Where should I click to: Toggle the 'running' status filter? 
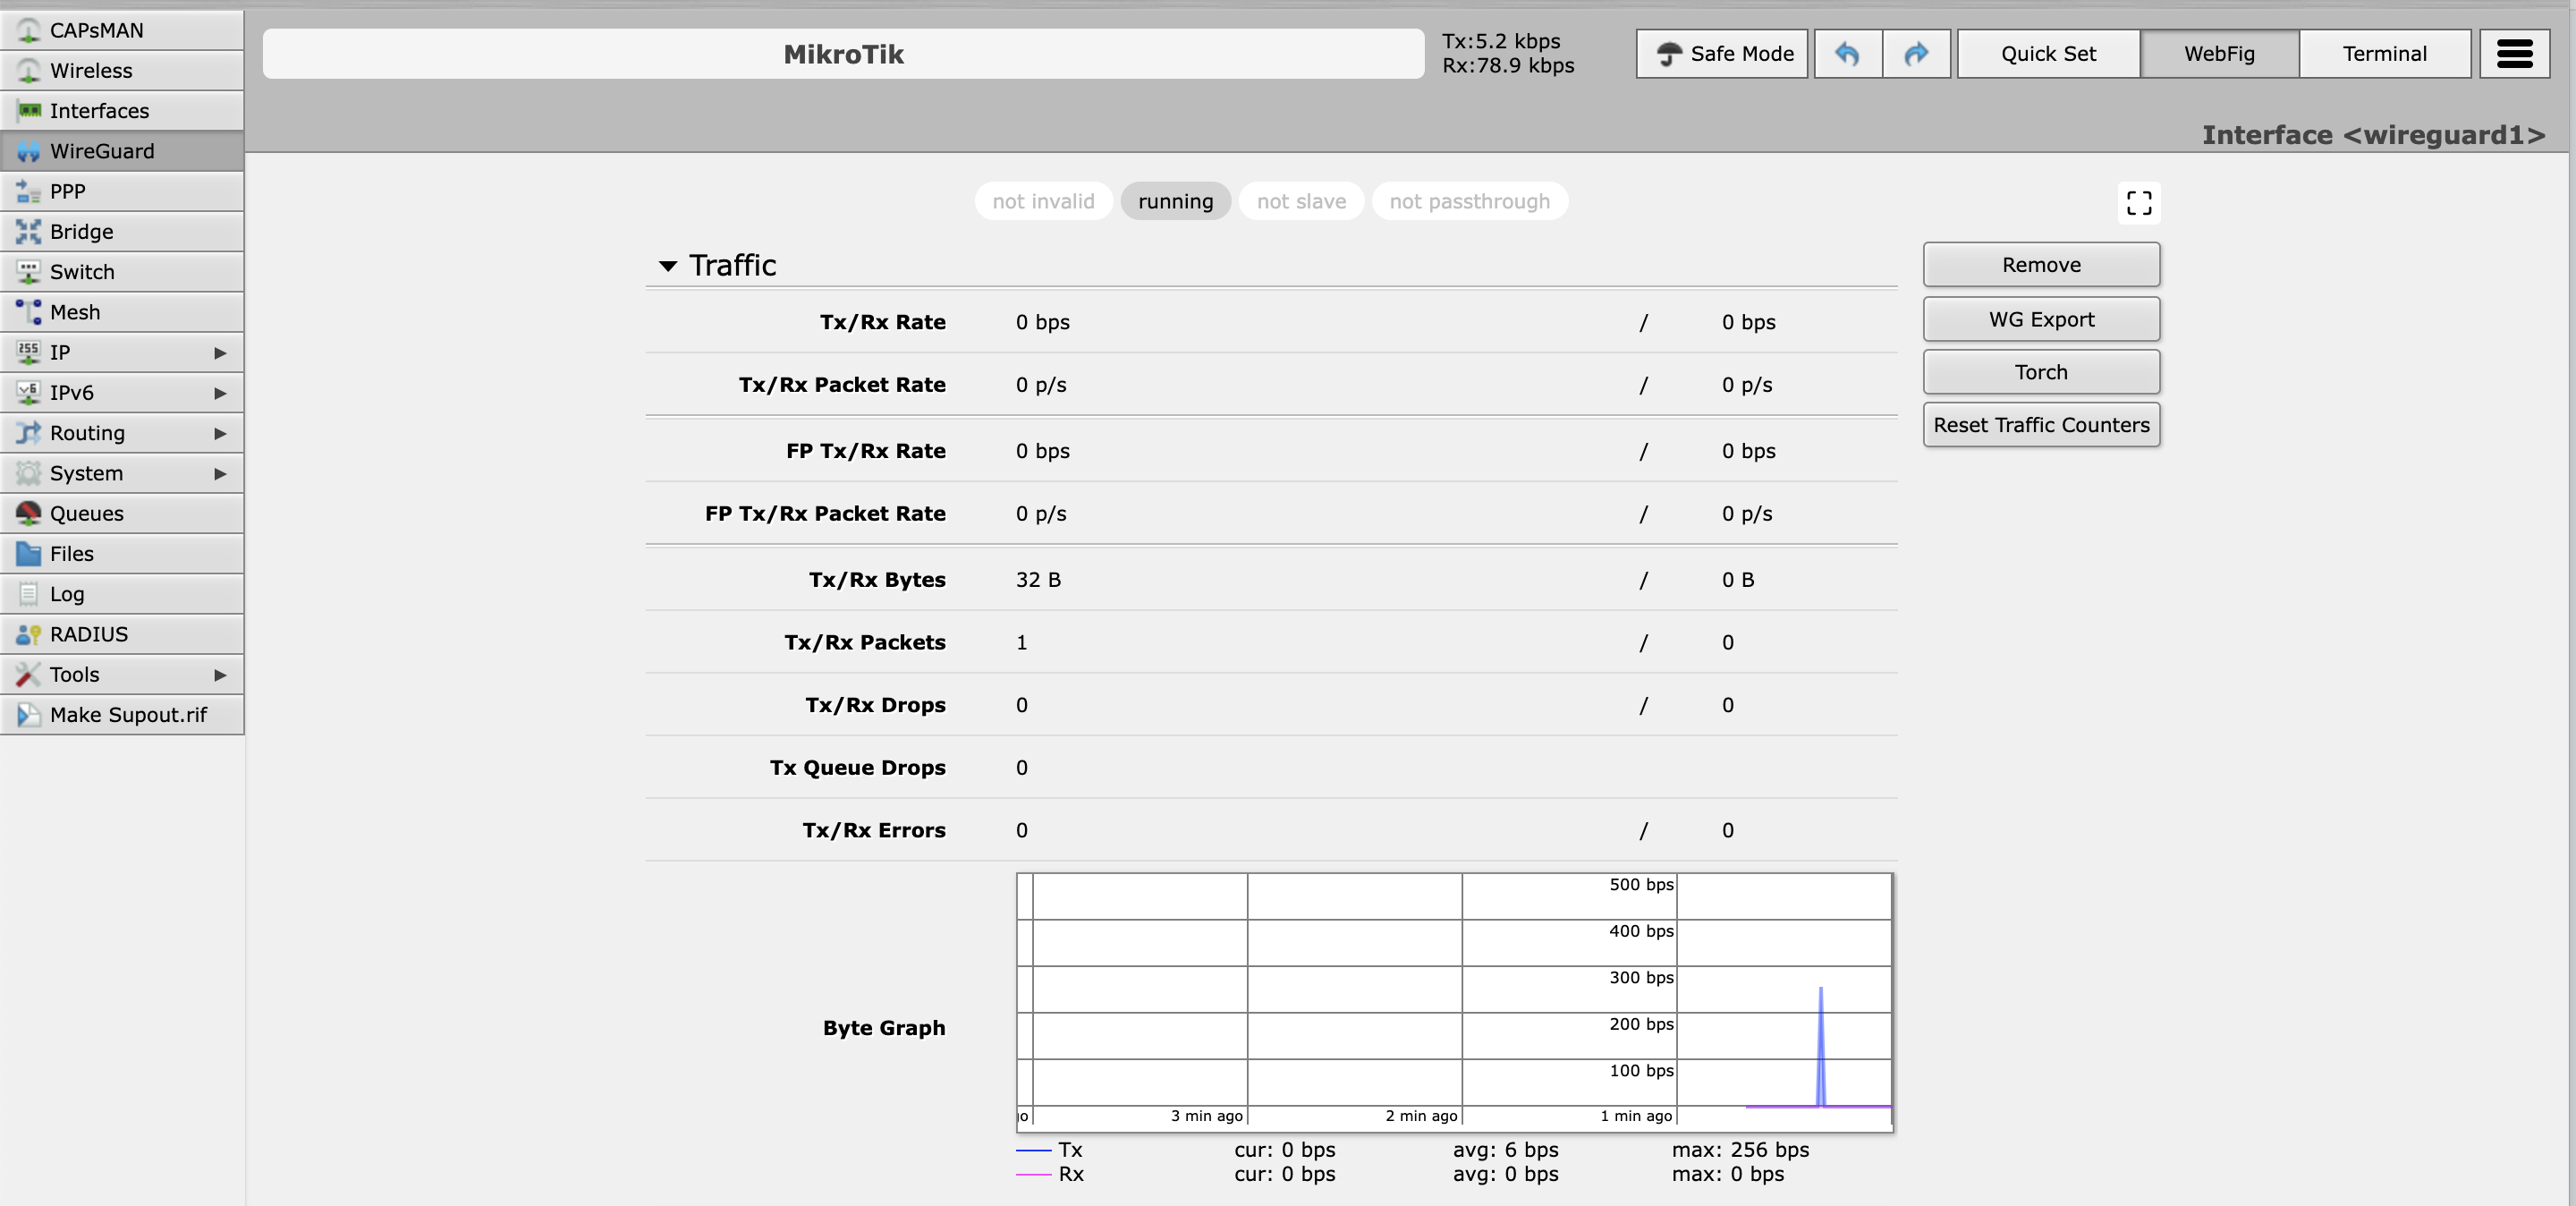[1176, 200]
